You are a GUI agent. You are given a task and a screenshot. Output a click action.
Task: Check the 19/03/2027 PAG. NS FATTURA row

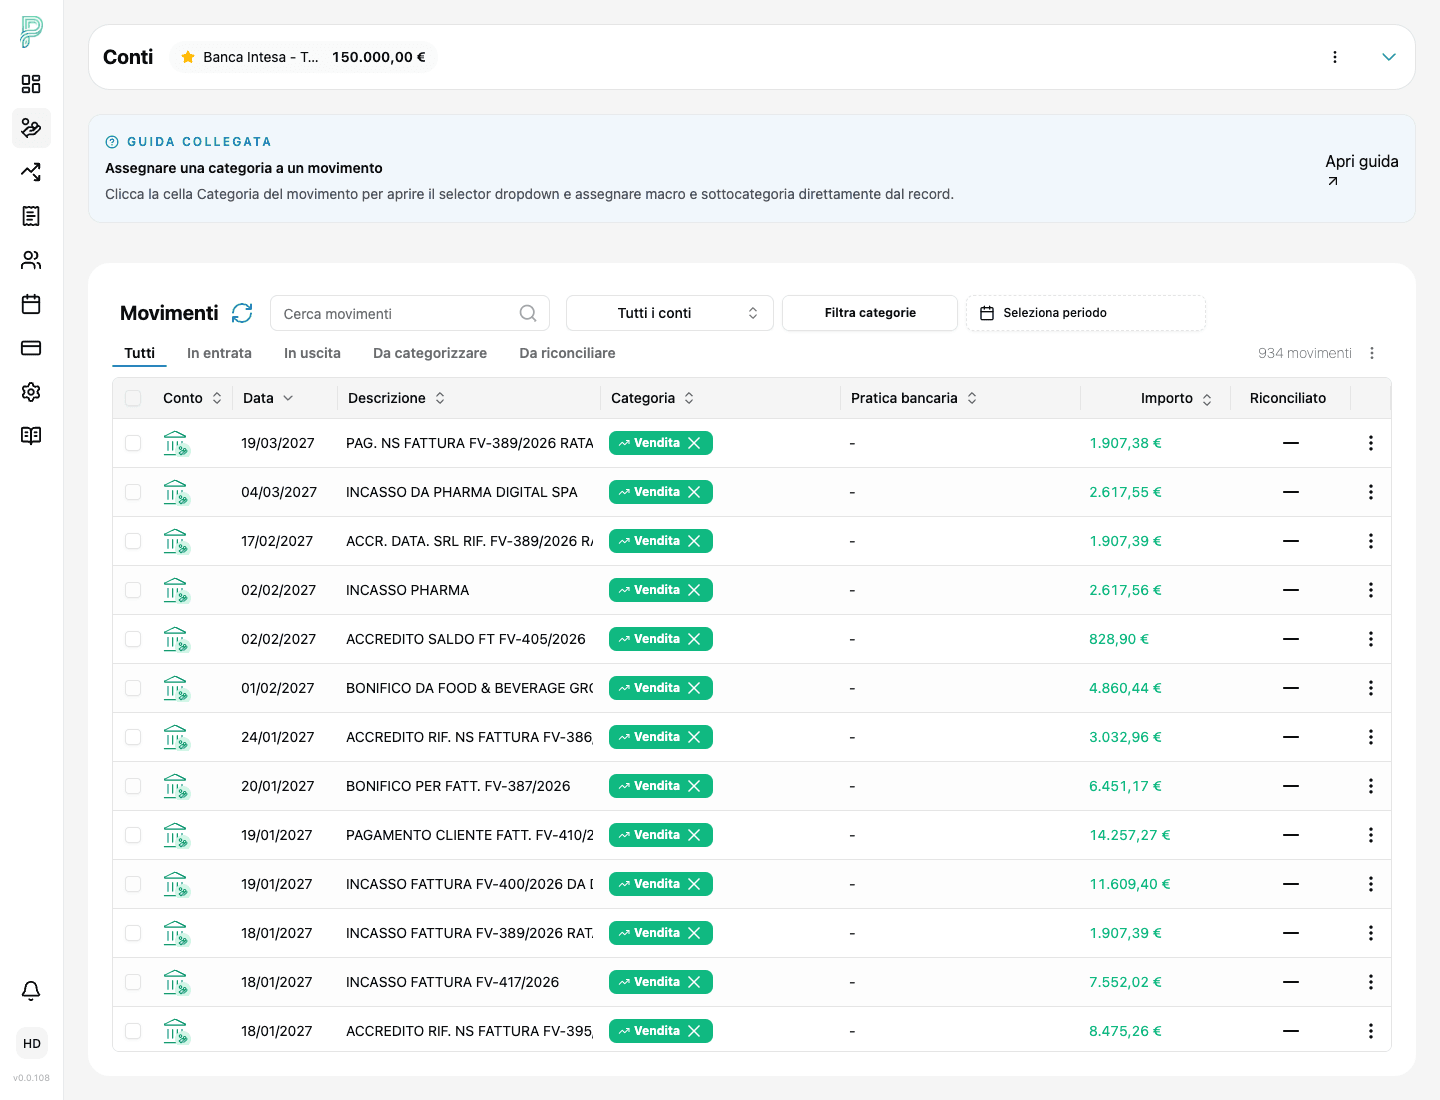(x=133, y=443)
